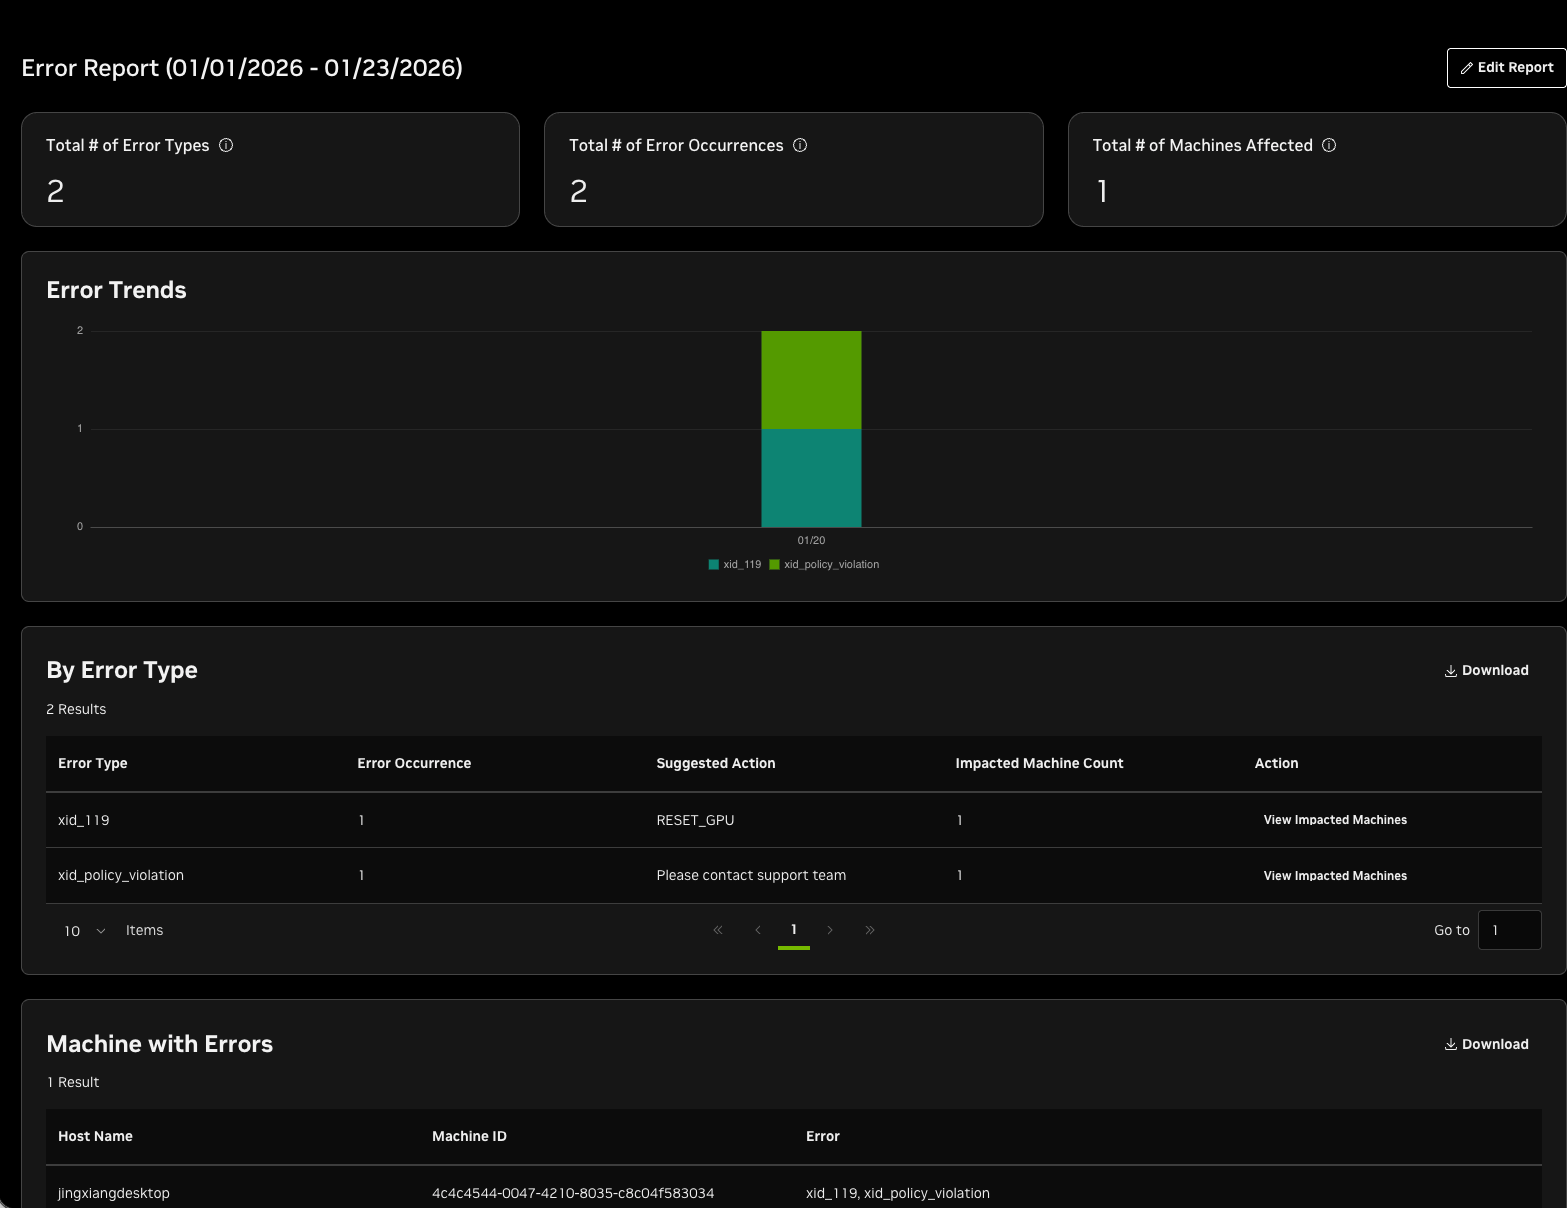Image resolution: width=1567 pixels, height=1208 pixels.
Task: Open the 10 items per page dropdown
Action: tap(84, 931)
